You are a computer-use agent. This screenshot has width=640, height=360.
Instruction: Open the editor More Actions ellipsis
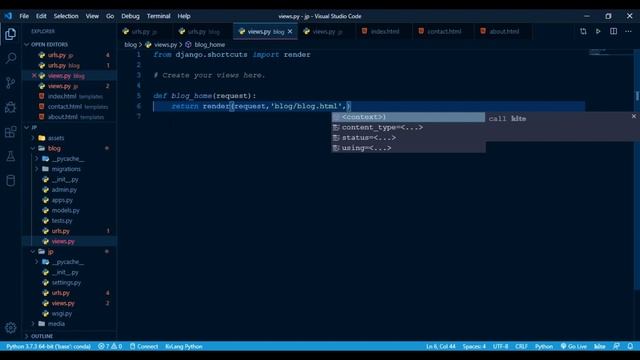628,31
